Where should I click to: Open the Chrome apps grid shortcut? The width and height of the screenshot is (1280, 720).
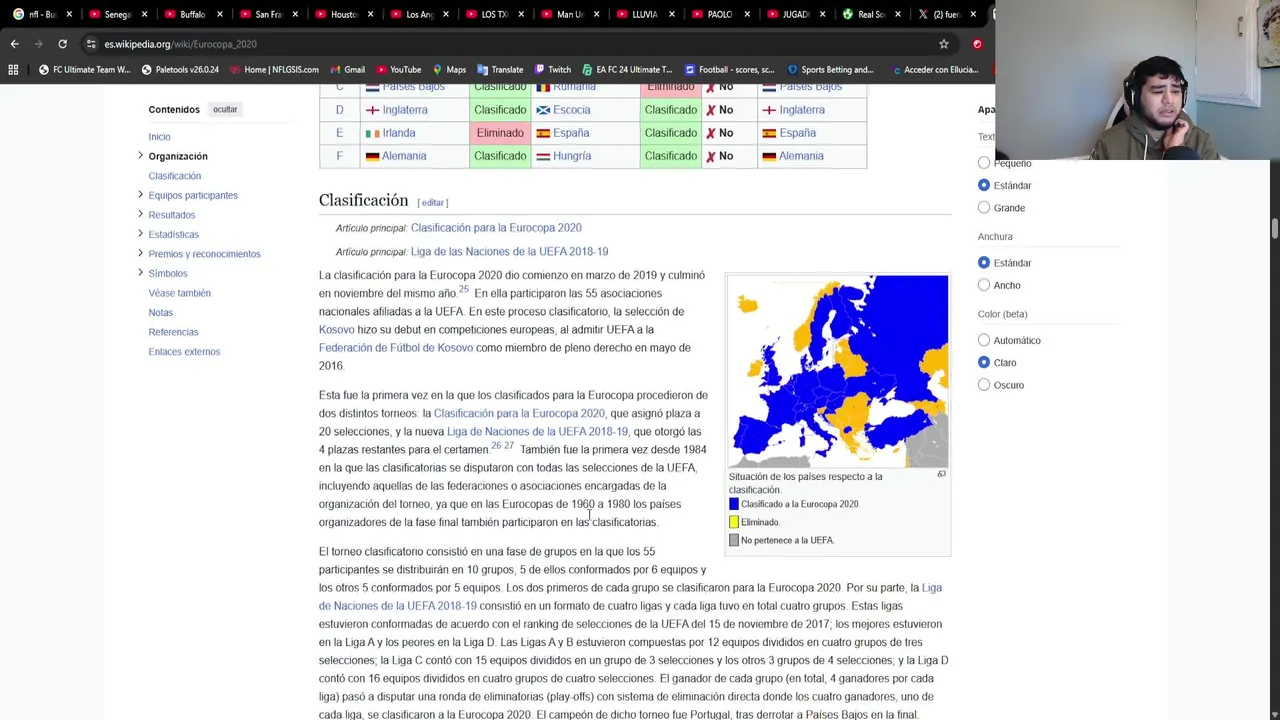tap(13, 70)
